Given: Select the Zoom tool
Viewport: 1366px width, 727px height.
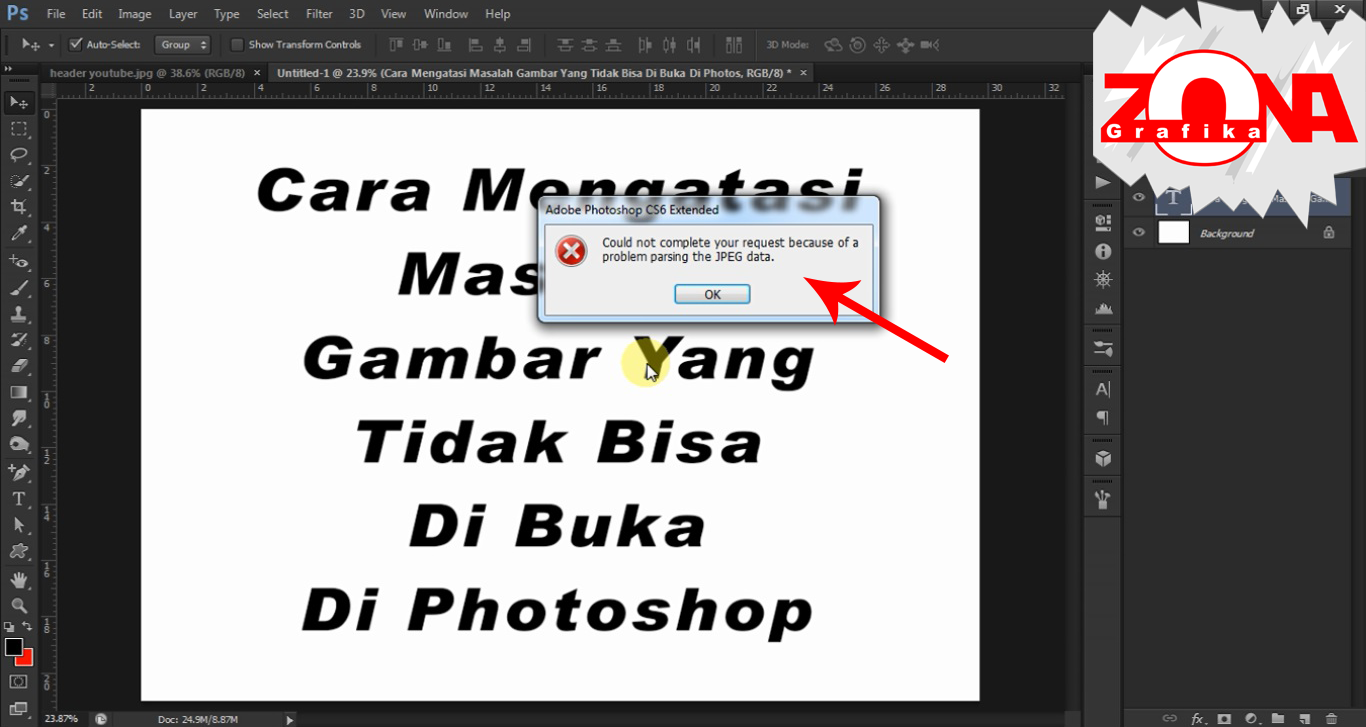Looking at the screenshot, I should [x=19, y=605].
